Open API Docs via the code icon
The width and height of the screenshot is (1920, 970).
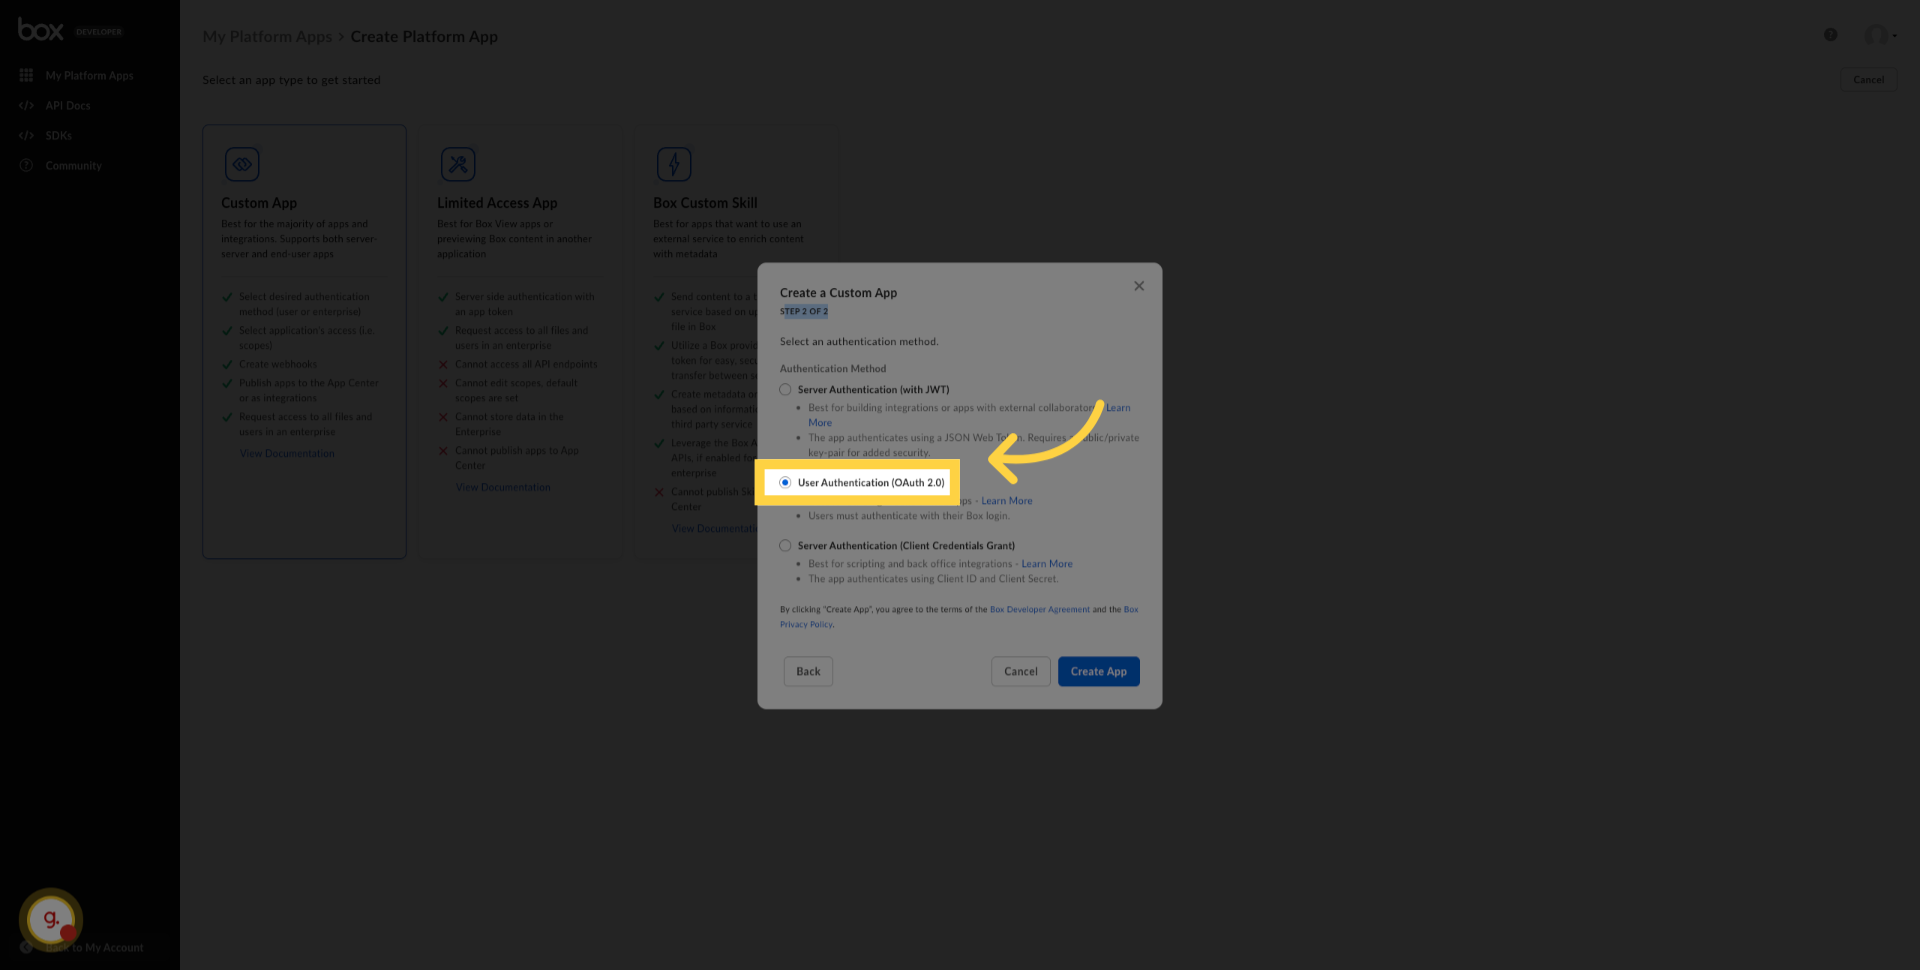(x=26, y=105)
